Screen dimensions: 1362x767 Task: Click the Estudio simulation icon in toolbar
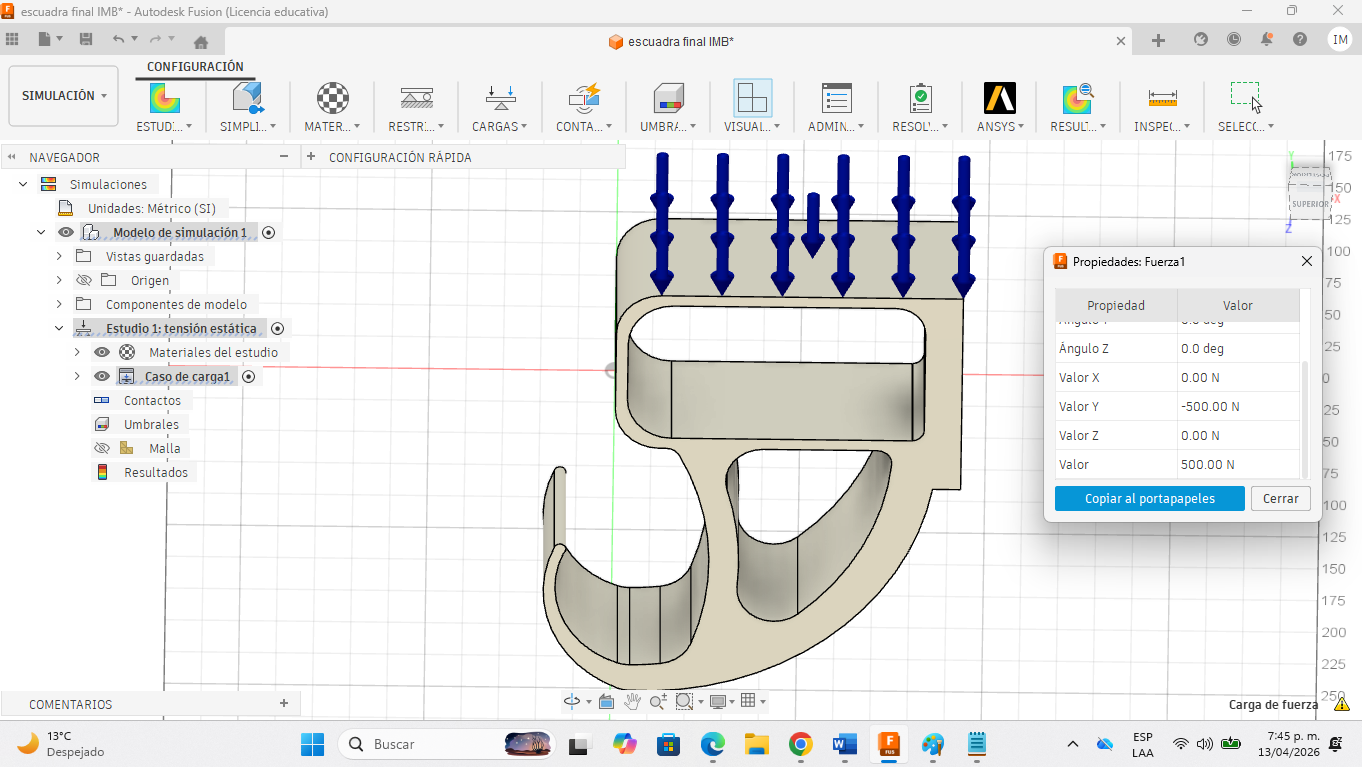[165, 99]
